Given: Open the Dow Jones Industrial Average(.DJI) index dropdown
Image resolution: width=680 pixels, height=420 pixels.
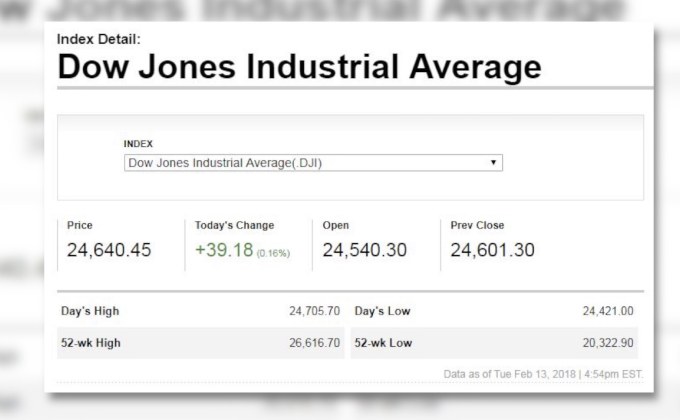Looking at the screenshot, I should 312,163.
